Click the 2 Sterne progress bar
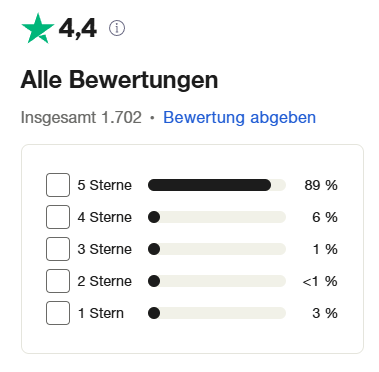379x372 pixels. coord(217,281)
